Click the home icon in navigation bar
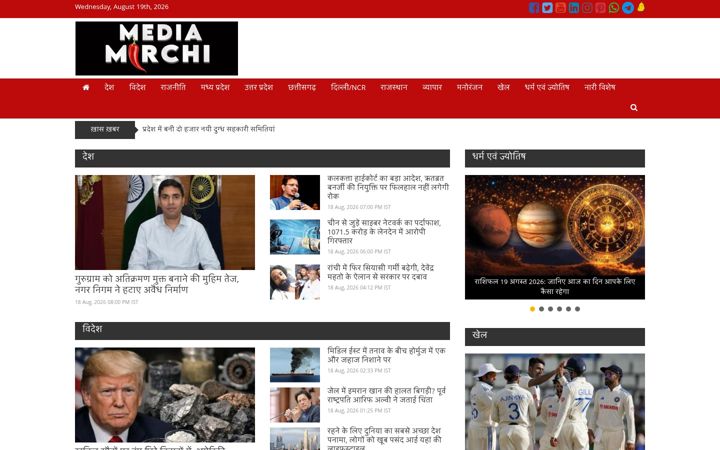Screen dimensions: 720x450 (x=86, y=87)
